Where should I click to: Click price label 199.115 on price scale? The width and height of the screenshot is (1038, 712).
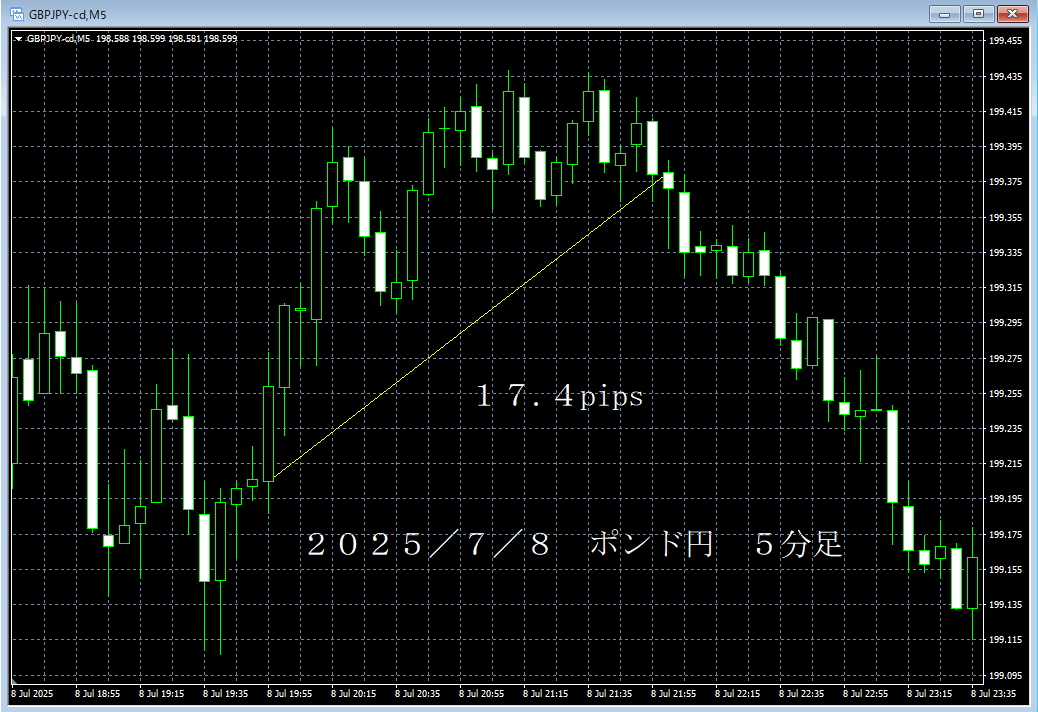[1006, 640]
